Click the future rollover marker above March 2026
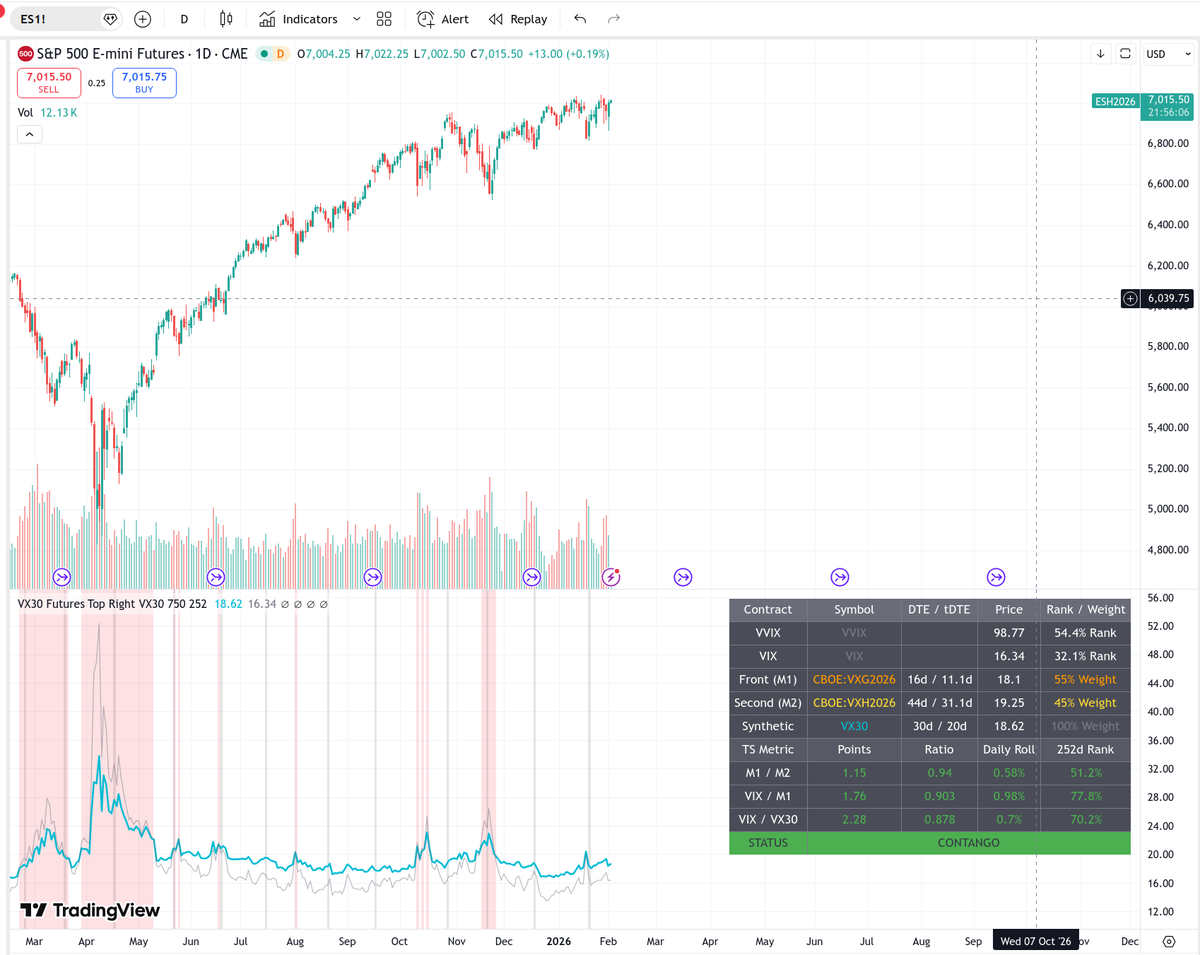 (683, 577)
